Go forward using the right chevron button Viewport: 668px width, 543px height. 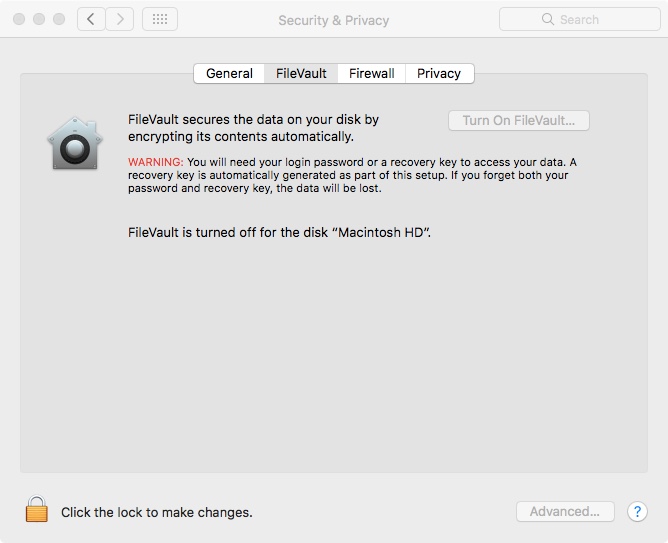point(120,19)
